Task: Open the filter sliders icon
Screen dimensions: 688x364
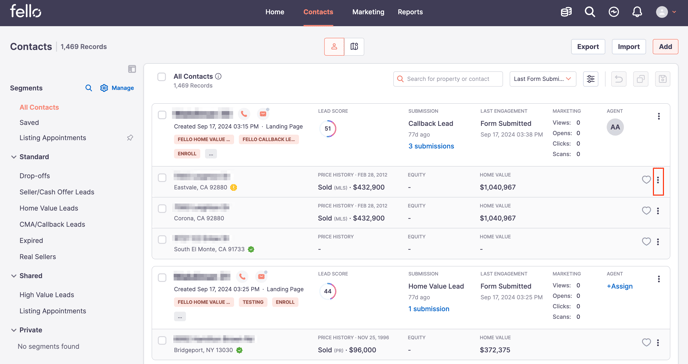Action: (591, 79)
